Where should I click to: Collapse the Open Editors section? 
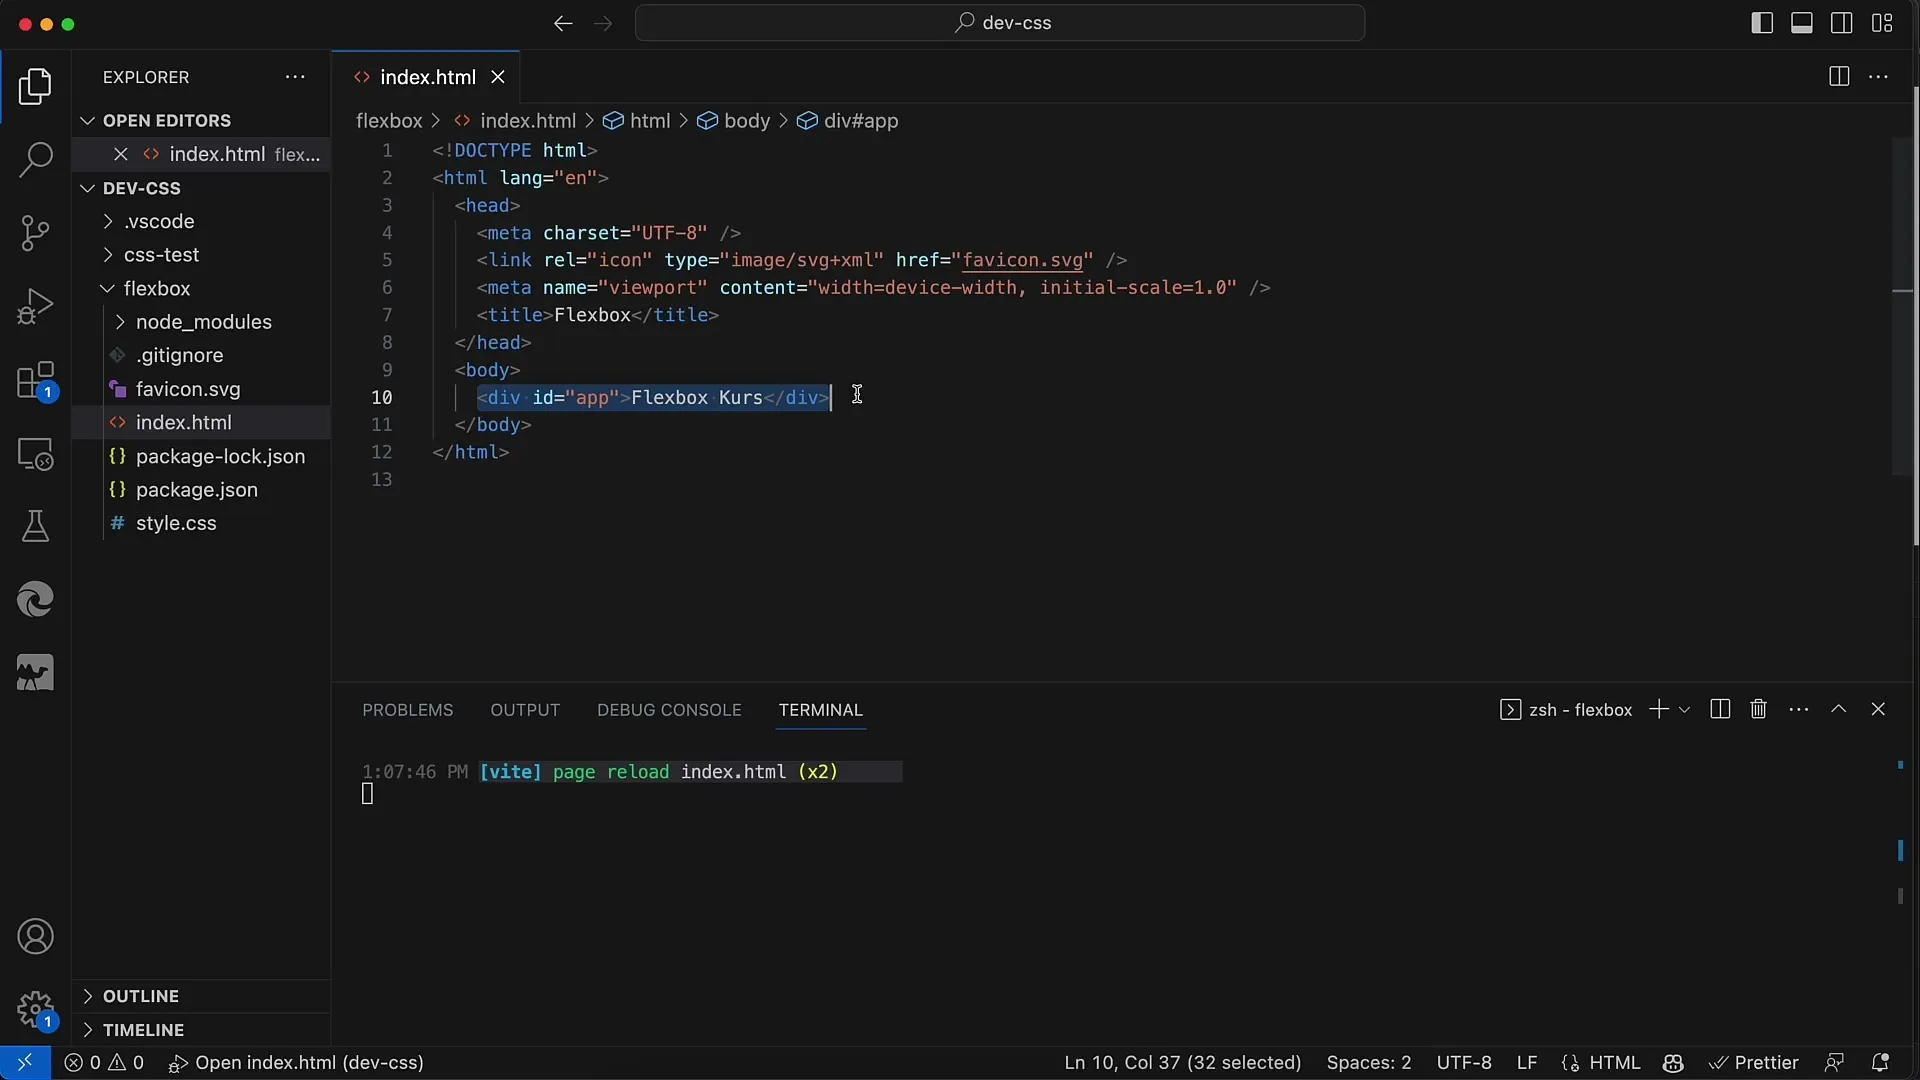(x=200, y=120)
